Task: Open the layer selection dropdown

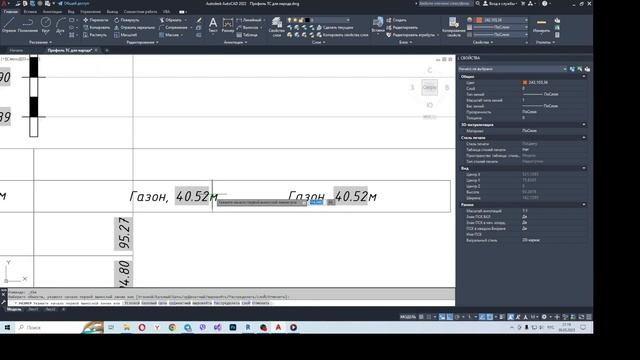Action: pos(320,20)
